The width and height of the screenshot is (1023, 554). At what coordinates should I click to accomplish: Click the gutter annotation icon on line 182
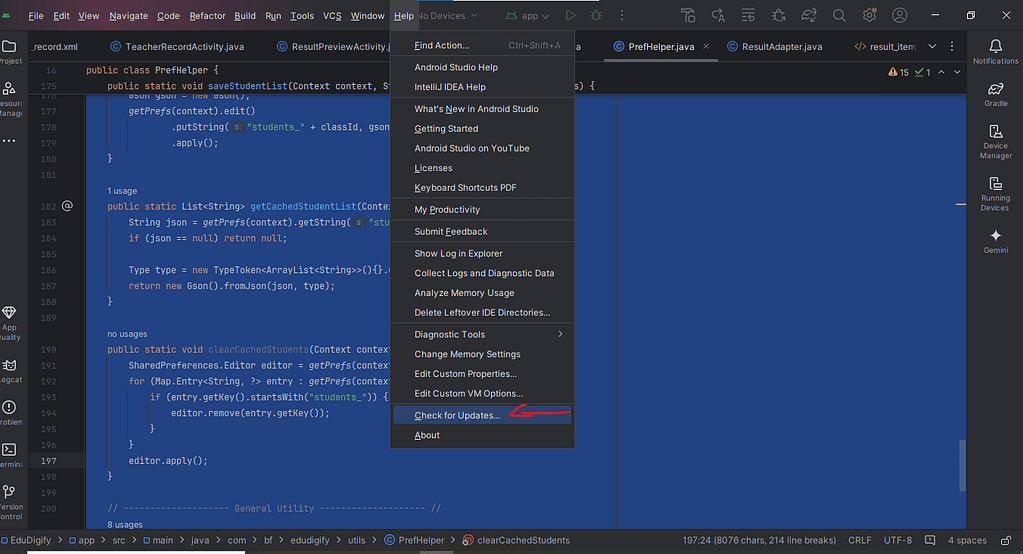coord(67,206)
